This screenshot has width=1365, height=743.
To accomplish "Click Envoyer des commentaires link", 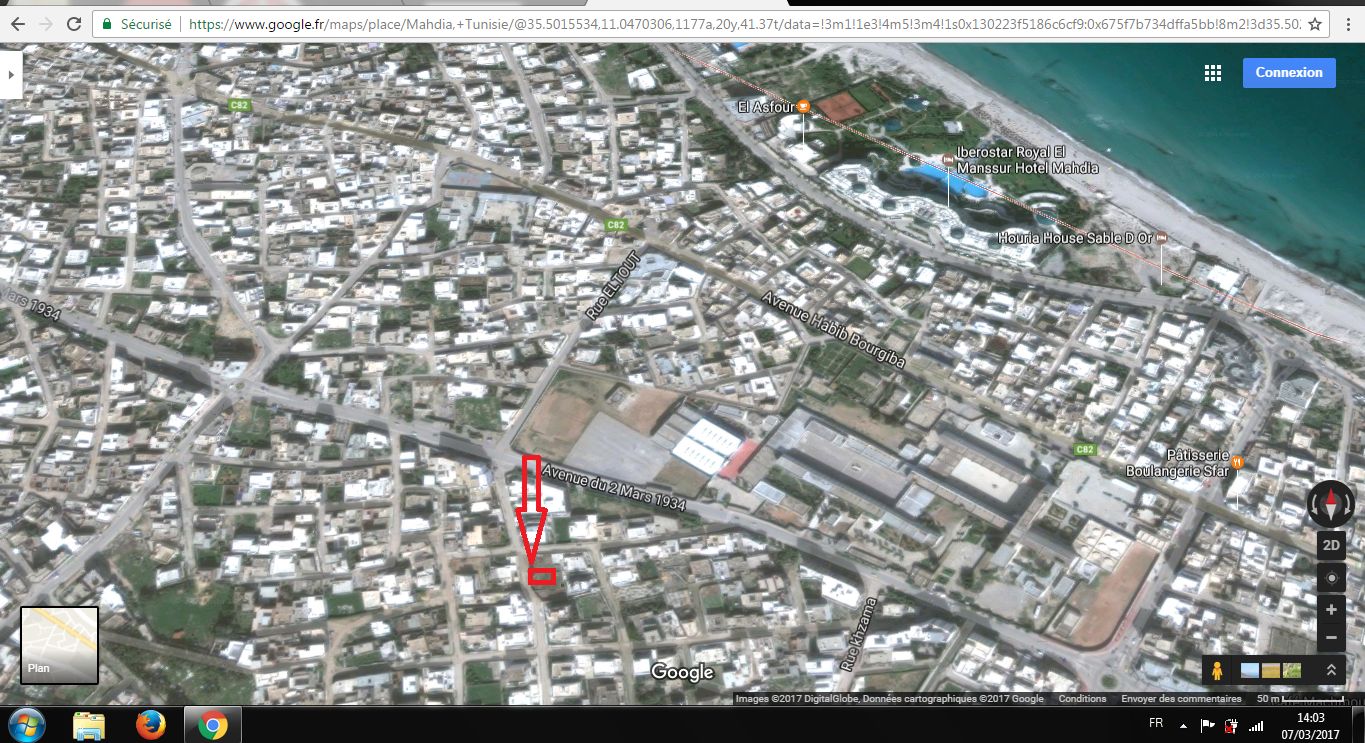I will [1181, 699].
